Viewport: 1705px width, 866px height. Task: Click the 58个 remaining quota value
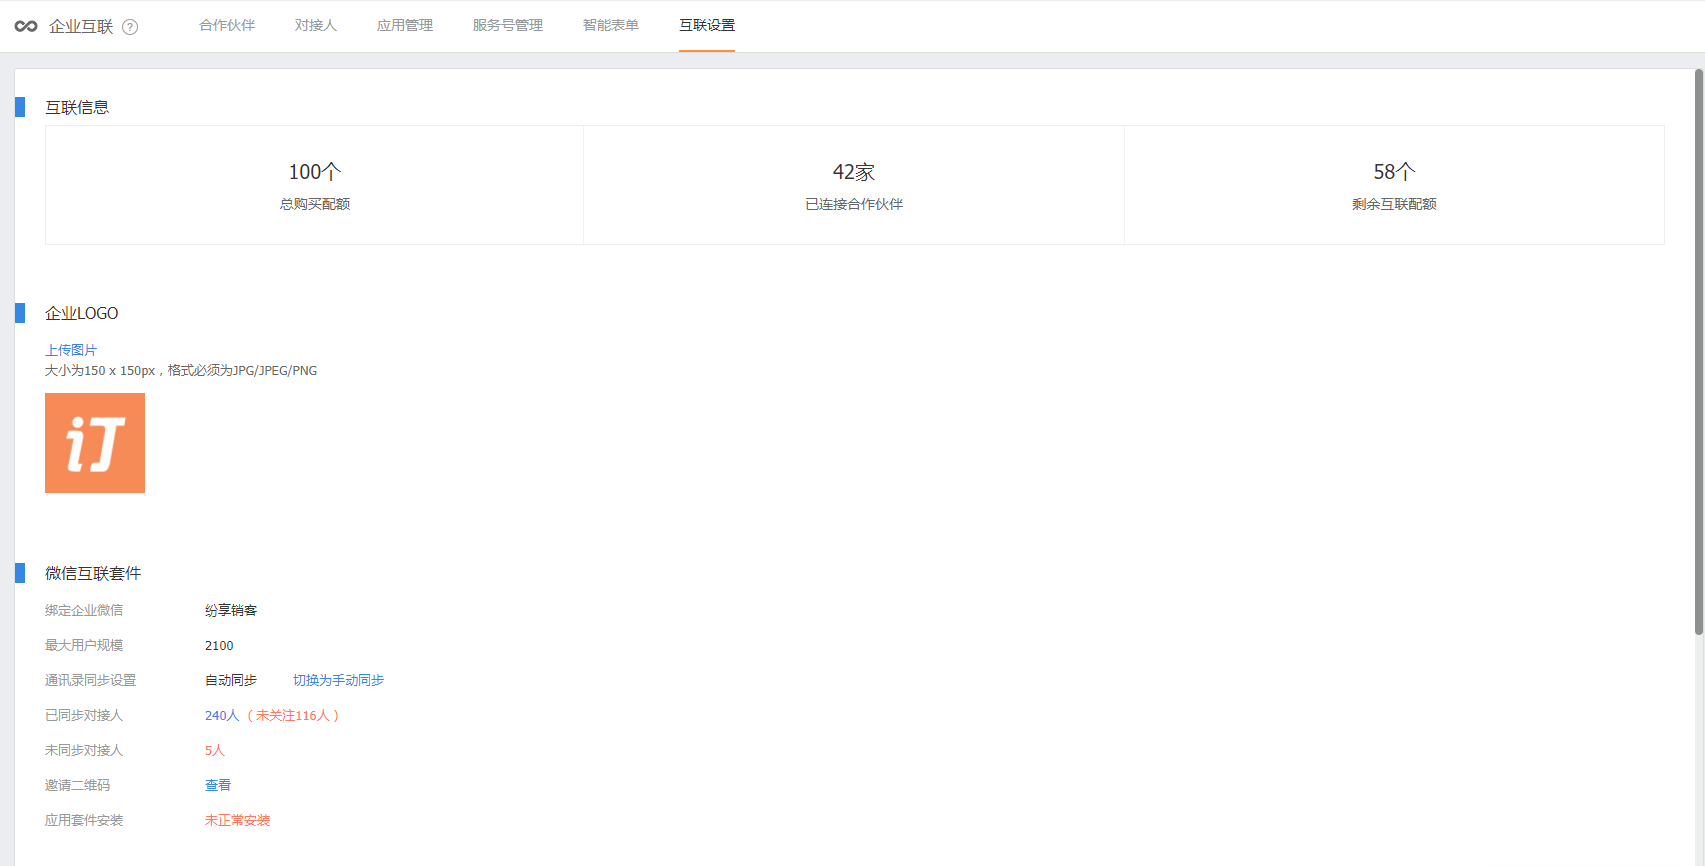(x=1394, y=172)
